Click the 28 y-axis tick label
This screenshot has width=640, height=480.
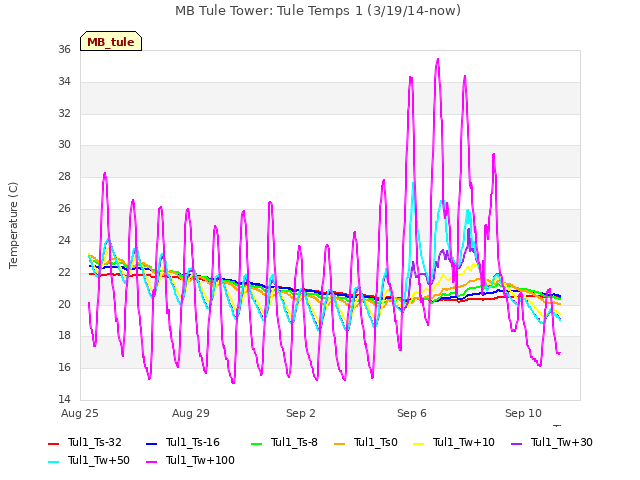(64, 176)
